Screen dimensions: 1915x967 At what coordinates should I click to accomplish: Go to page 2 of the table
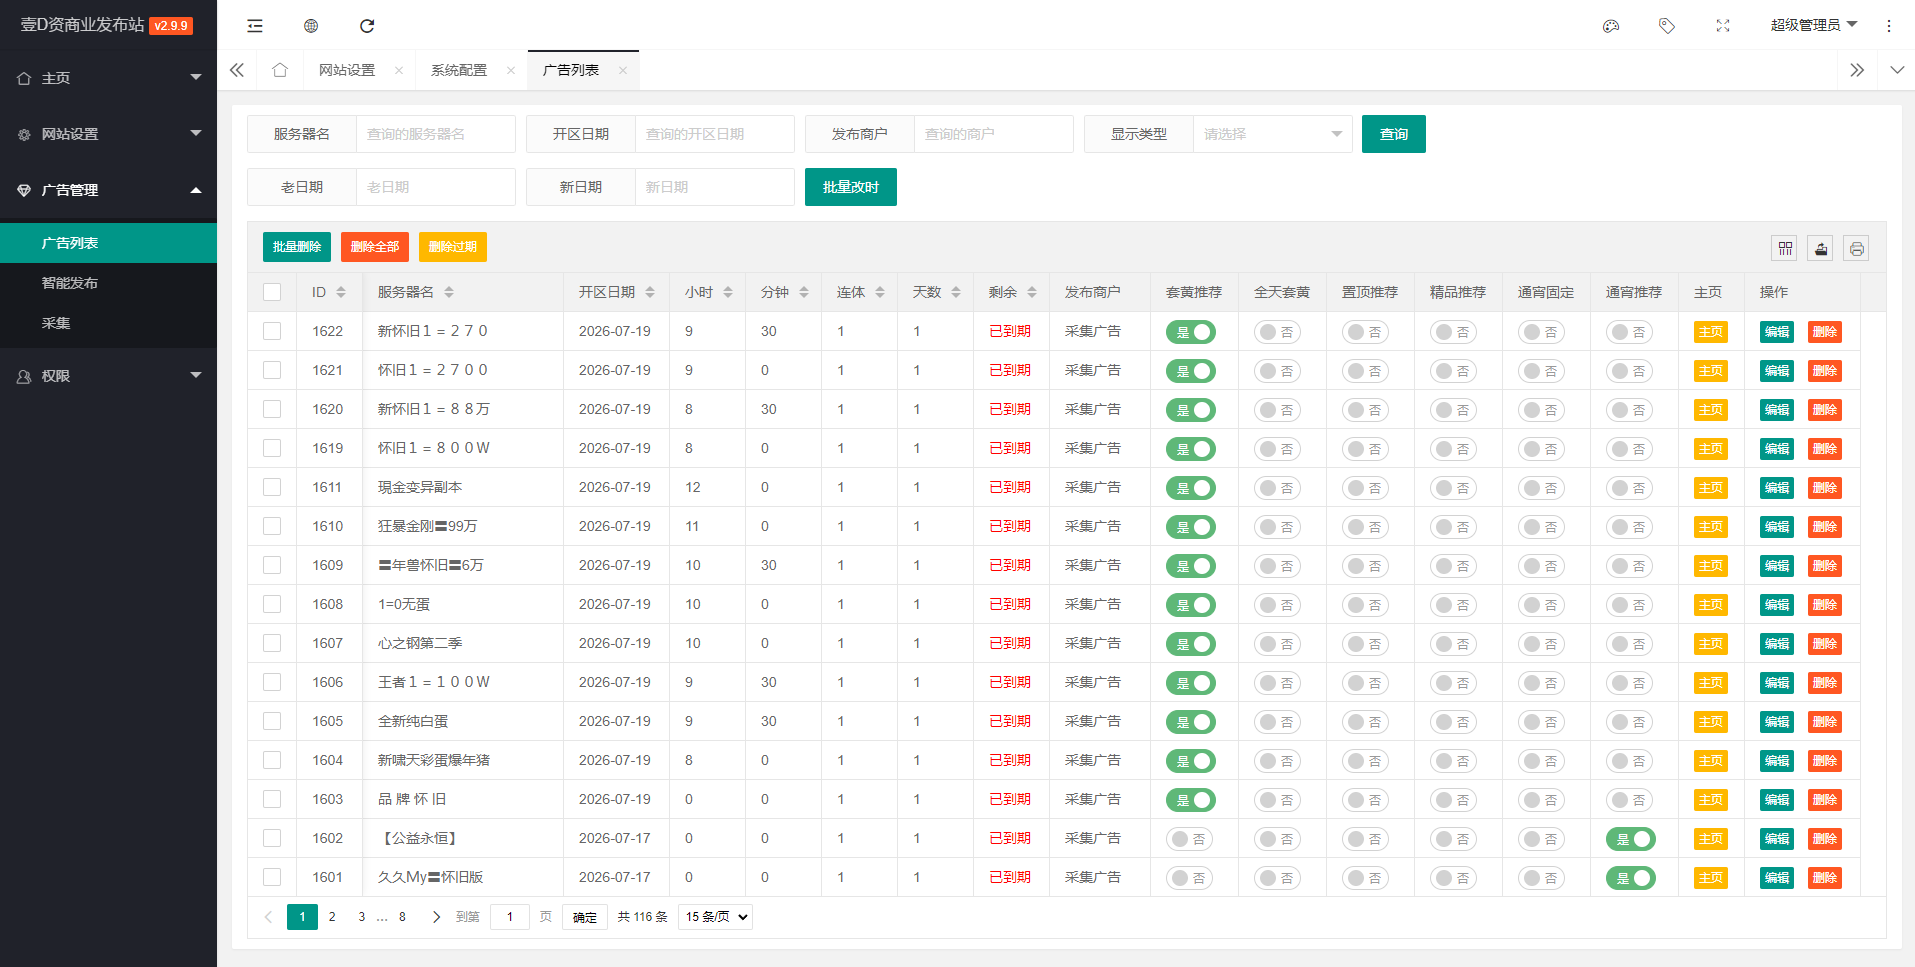tap(332, 917)
